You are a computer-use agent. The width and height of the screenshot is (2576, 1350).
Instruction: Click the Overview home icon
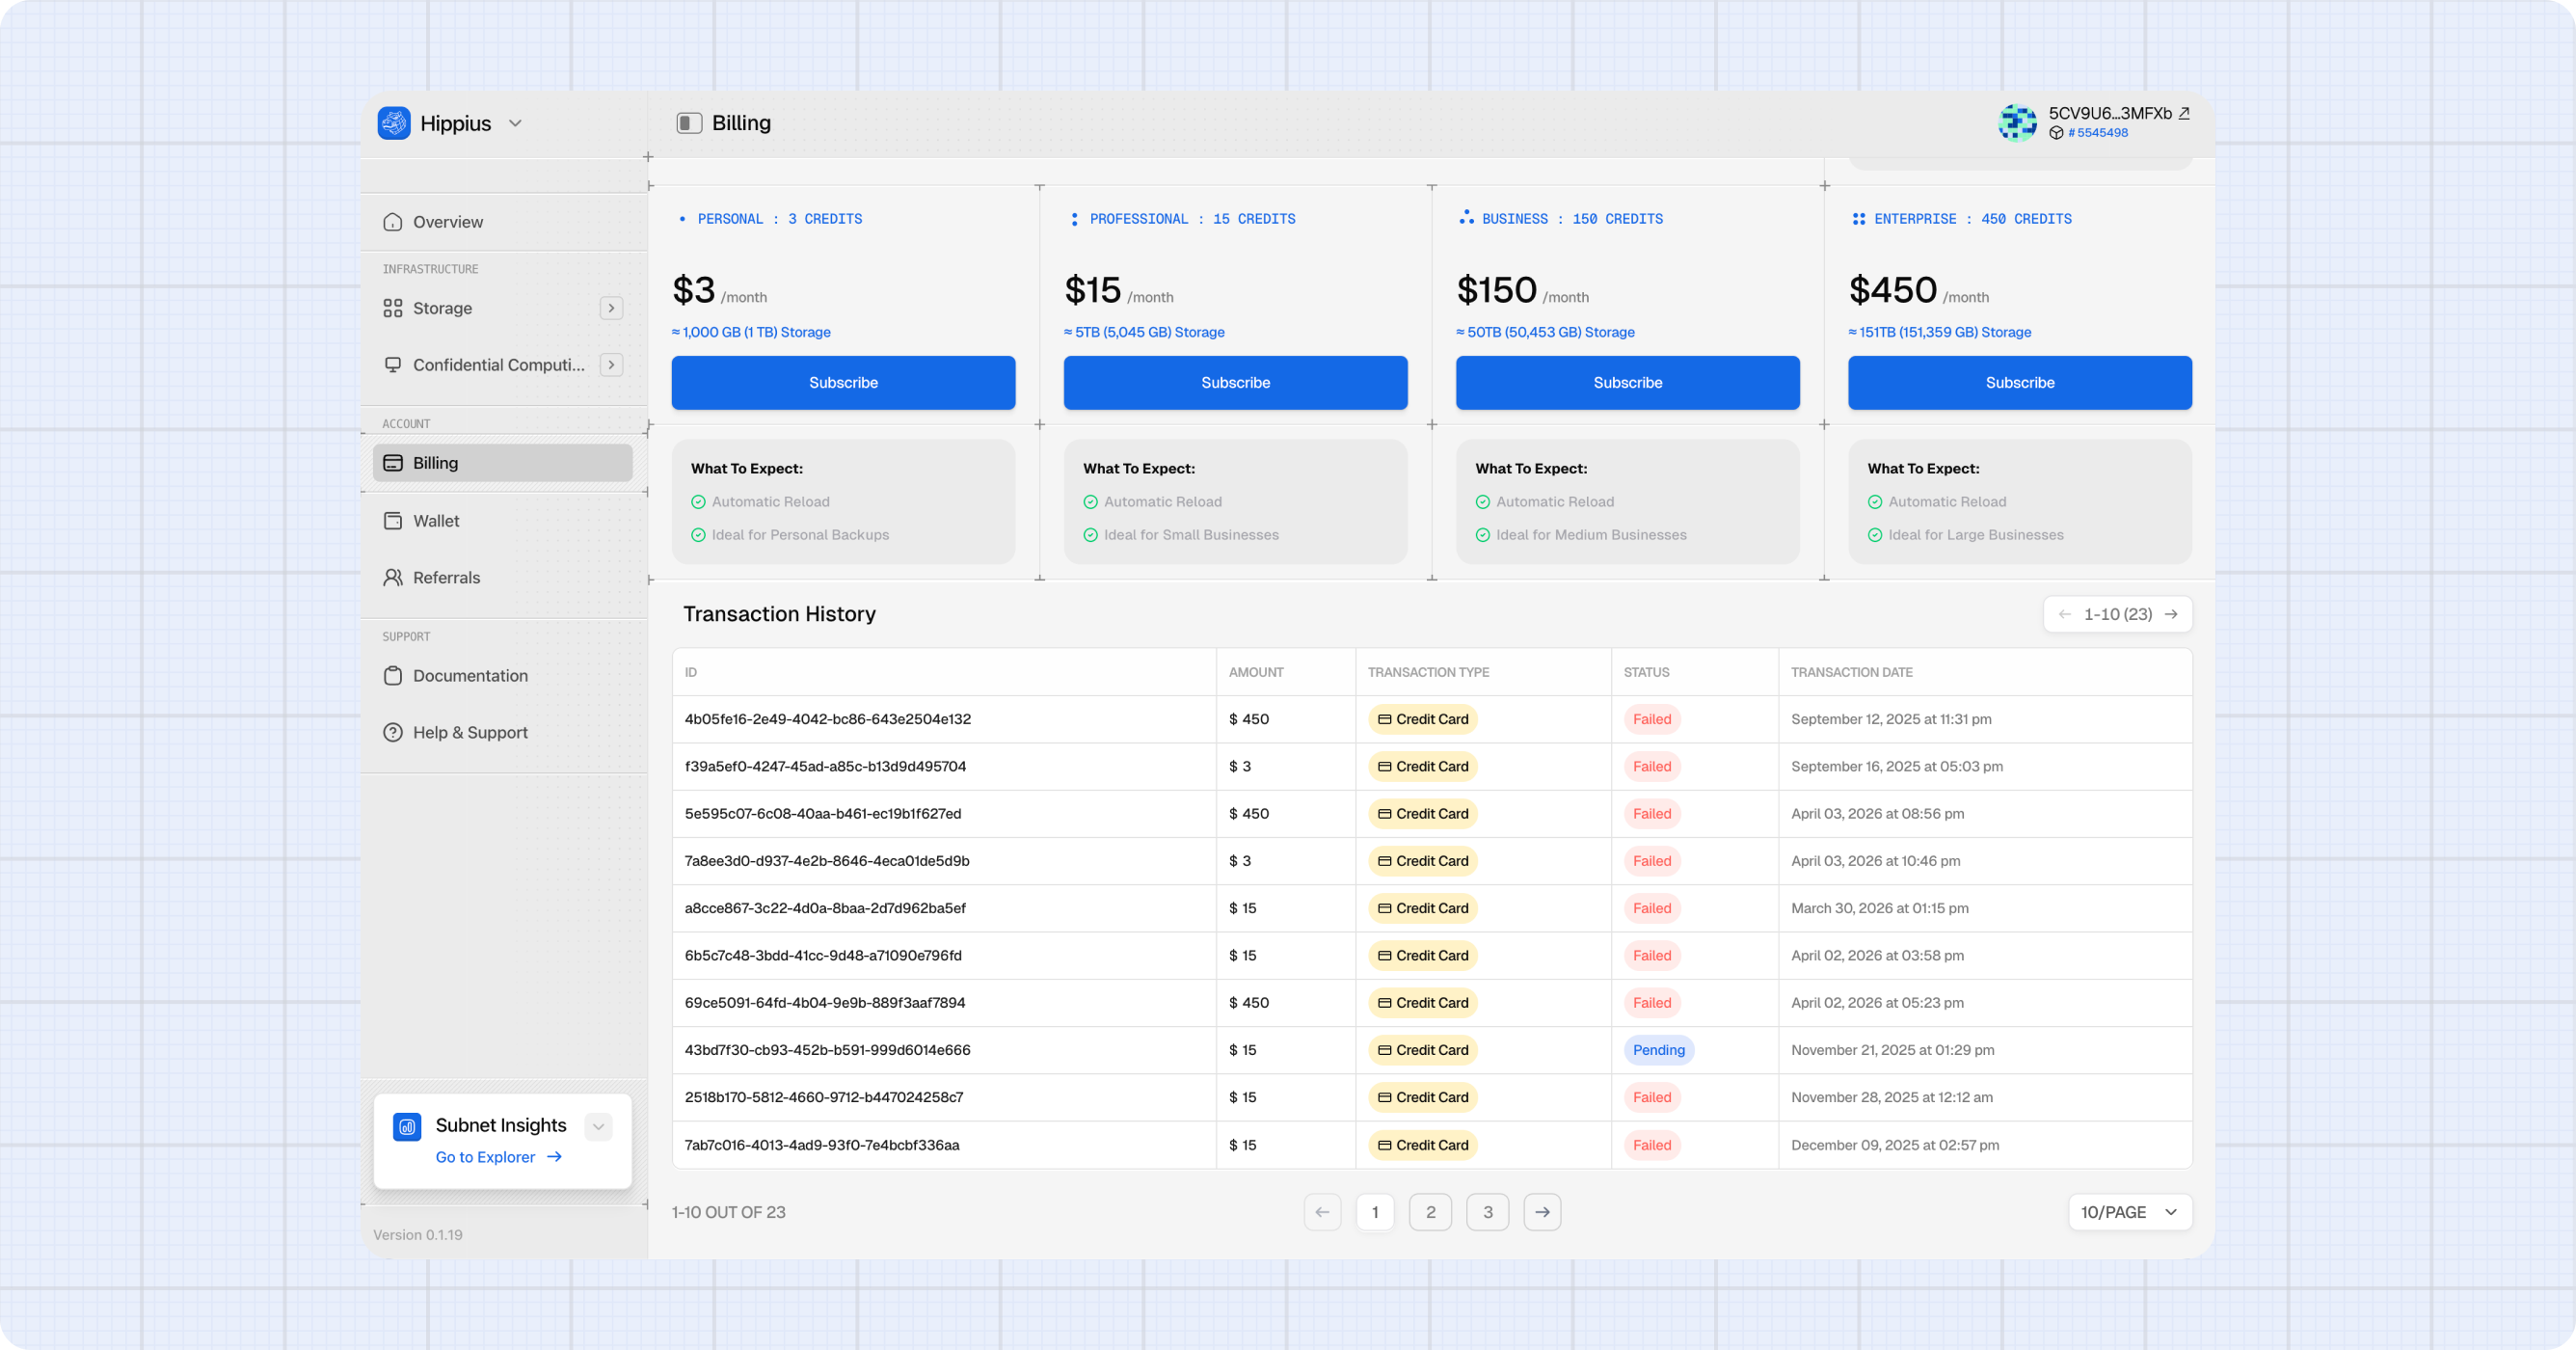coord(393,222)
